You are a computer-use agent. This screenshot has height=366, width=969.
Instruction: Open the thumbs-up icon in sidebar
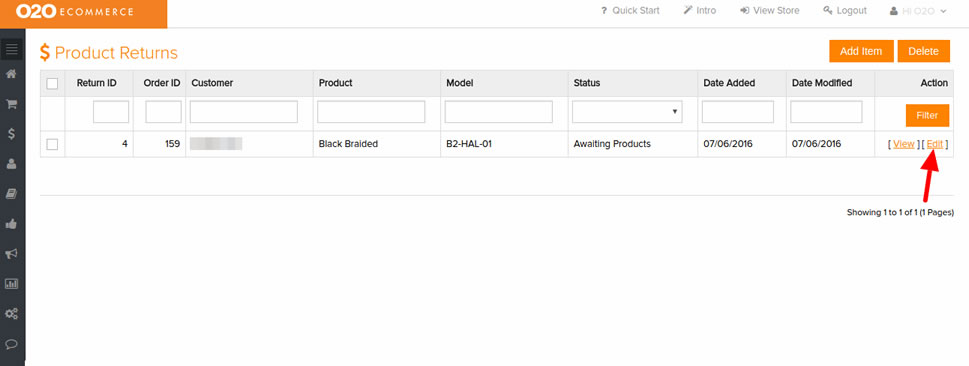pyautogui.click(x=11, y=224)
